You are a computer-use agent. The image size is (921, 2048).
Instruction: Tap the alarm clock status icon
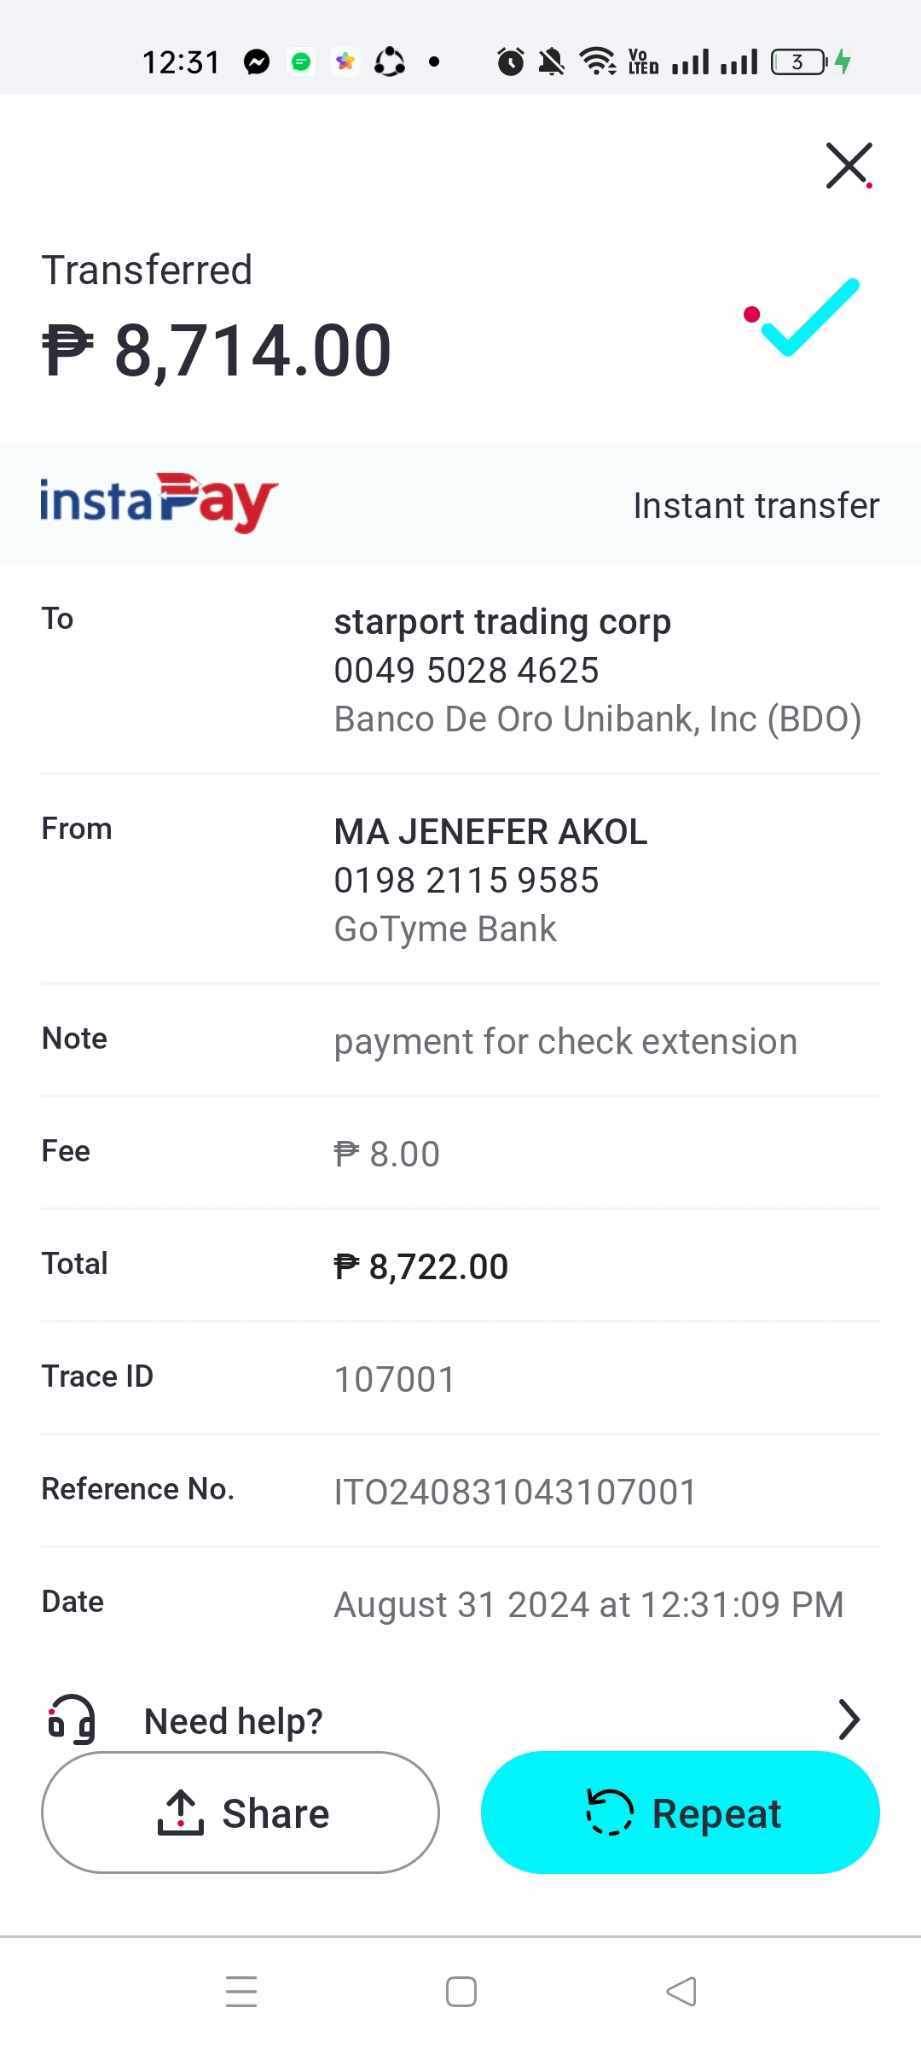point(510,62)
